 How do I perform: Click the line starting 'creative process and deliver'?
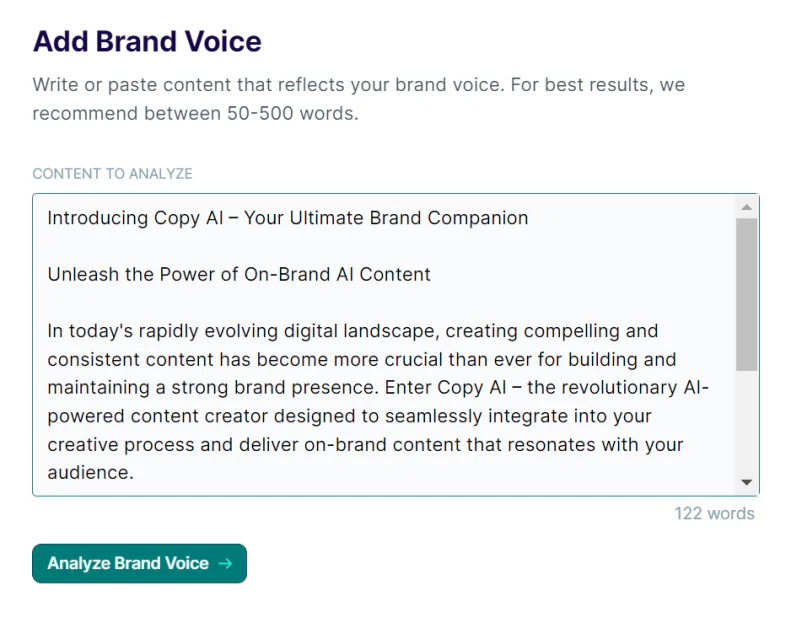click(x=365, y=444)
